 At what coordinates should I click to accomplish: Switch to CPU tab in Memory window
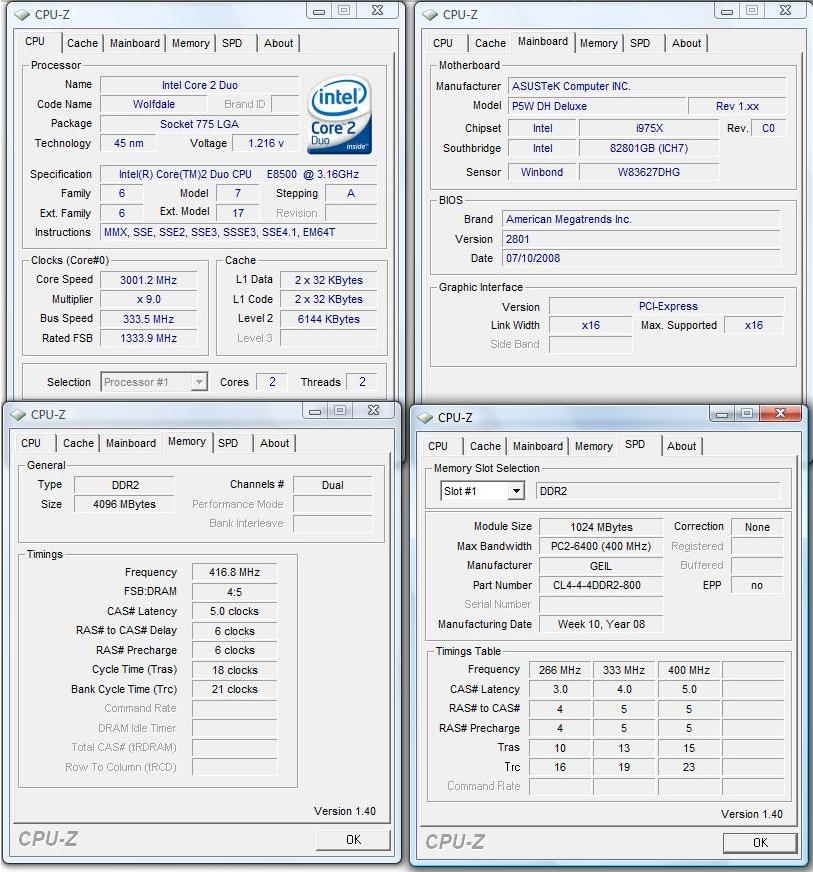(31, 443)
